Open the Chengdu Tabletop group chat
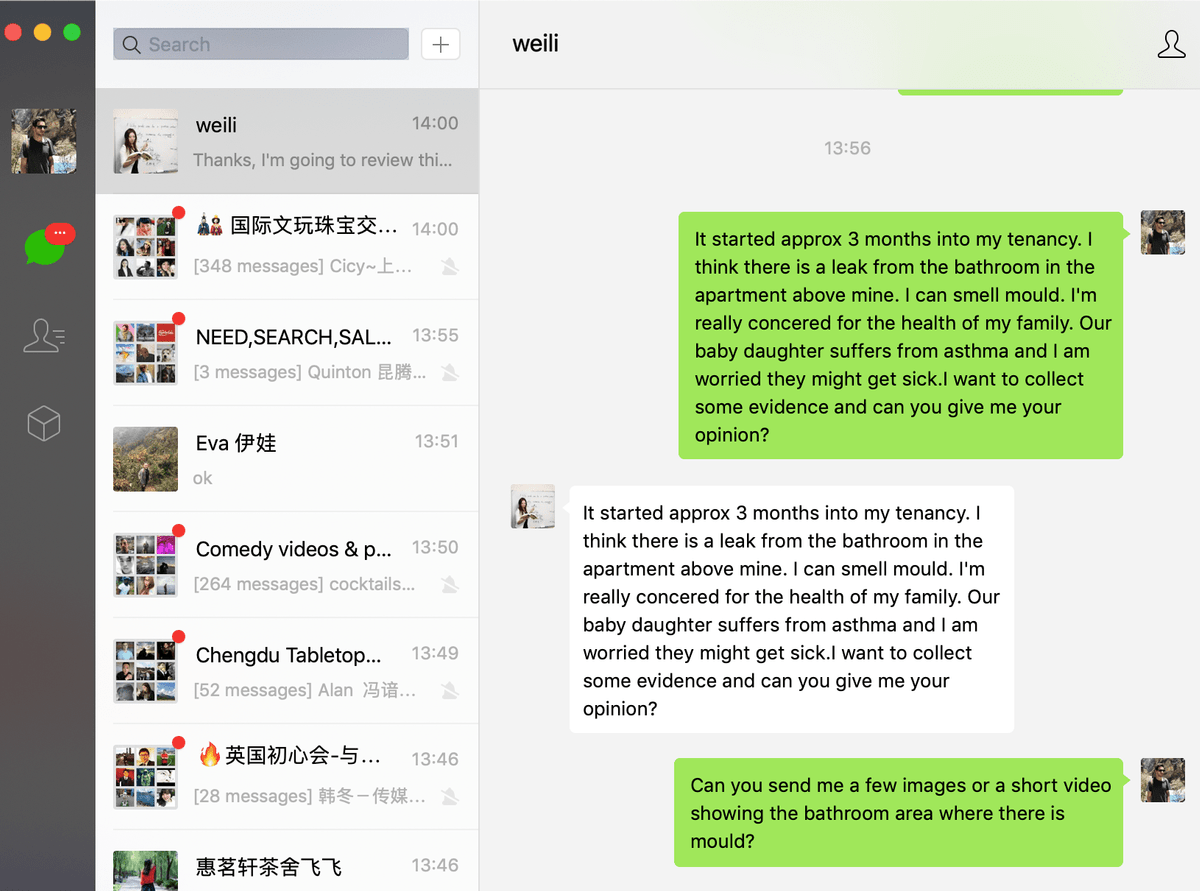Viewport: 1200px width, 891px height. [x=287, y=671]
